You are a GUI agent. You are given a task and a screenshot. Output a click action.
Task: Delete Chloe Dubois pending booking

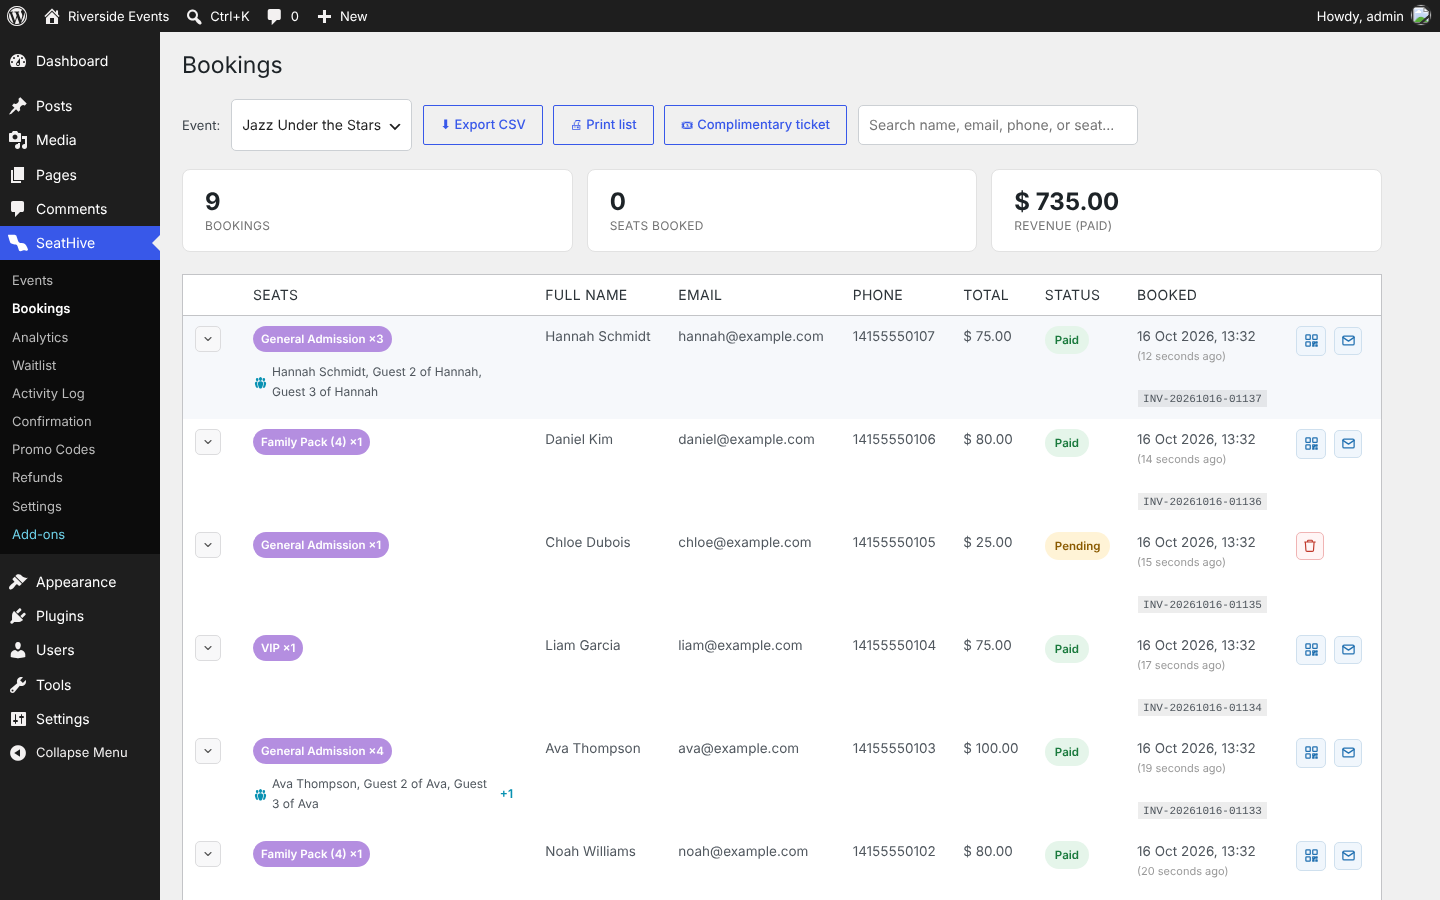(1310, 546)
